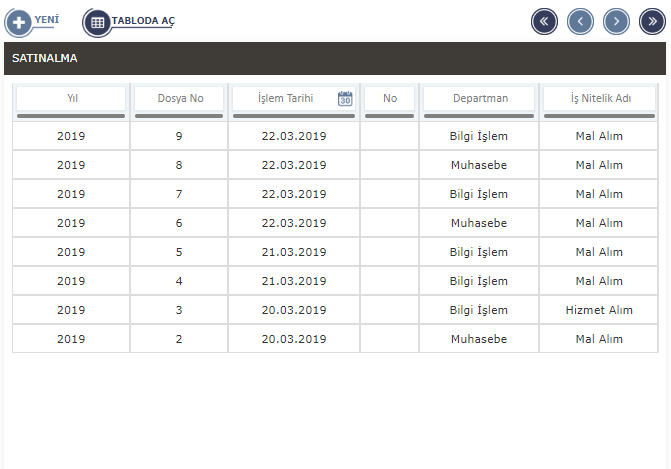671x469 pixels.
Task: Open calendar picker in İşlem Tarihi filter
Action: [345, 99]
